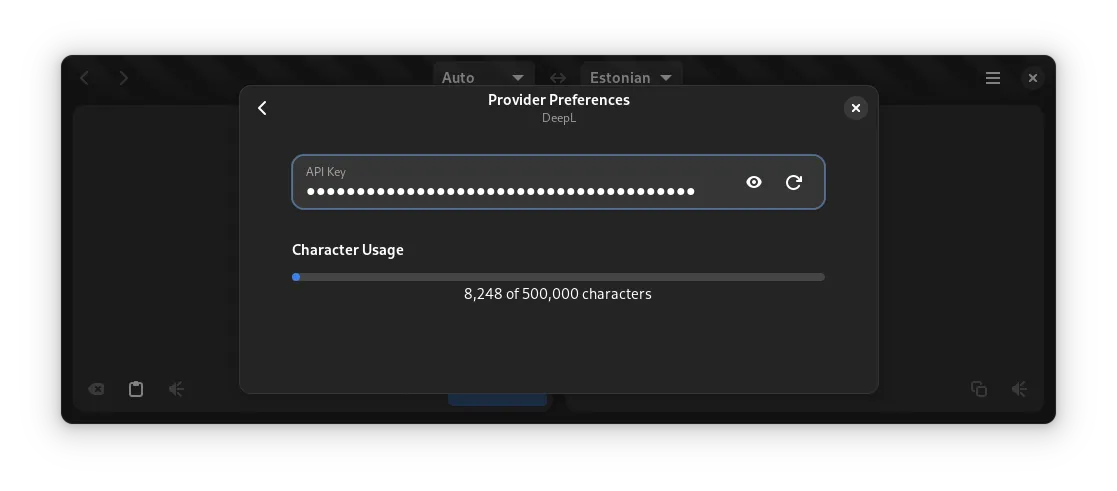
Task: Click the 8,248 of 500,000 characters text
Action: tap(558, 294)
